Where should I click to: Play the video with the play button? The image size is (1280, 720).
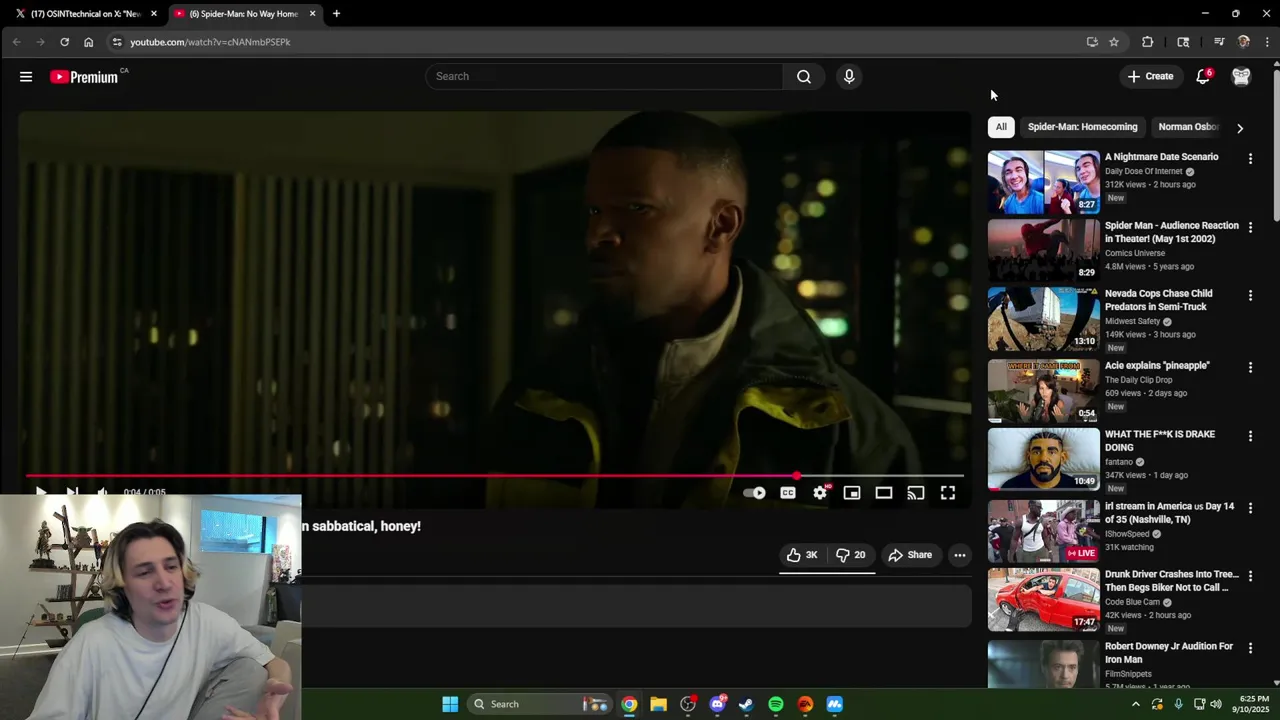[41, 492]
